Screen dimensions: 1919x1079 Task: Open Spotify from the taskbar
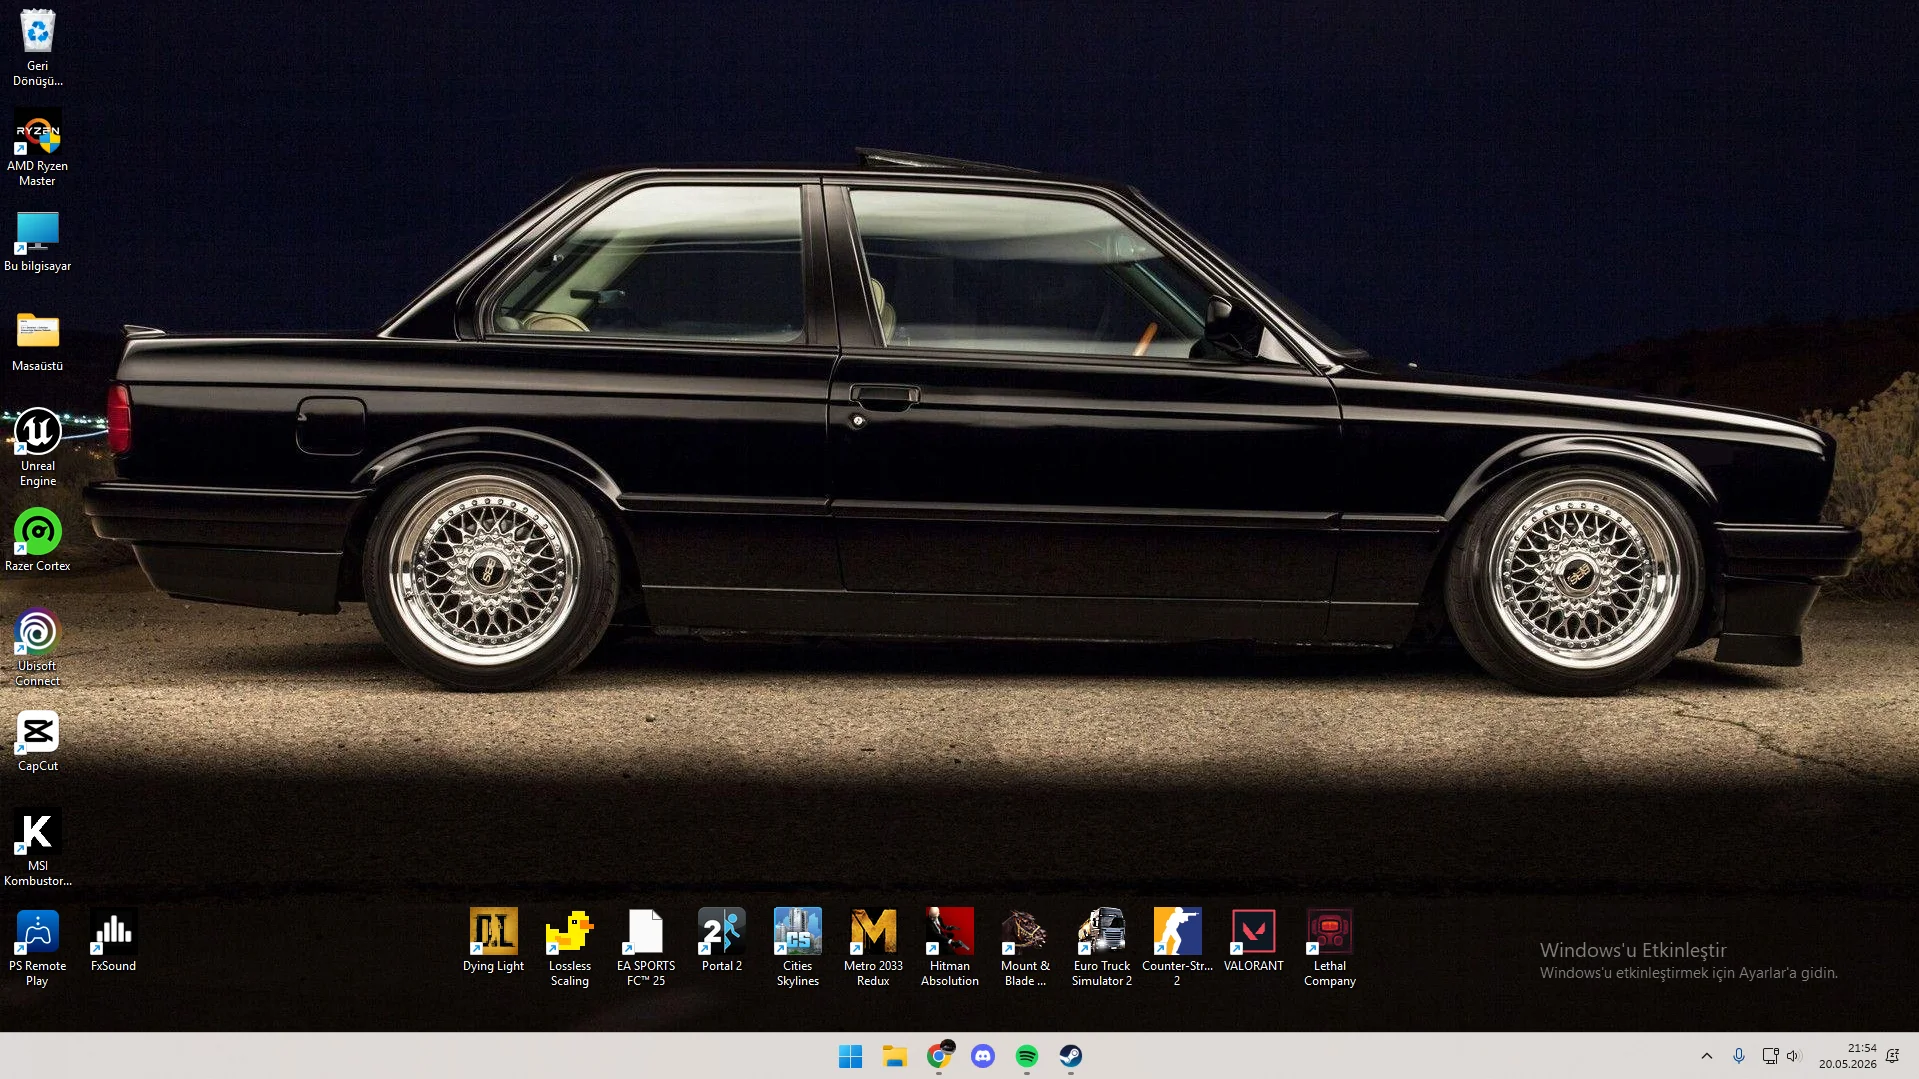(1026, 1056)
